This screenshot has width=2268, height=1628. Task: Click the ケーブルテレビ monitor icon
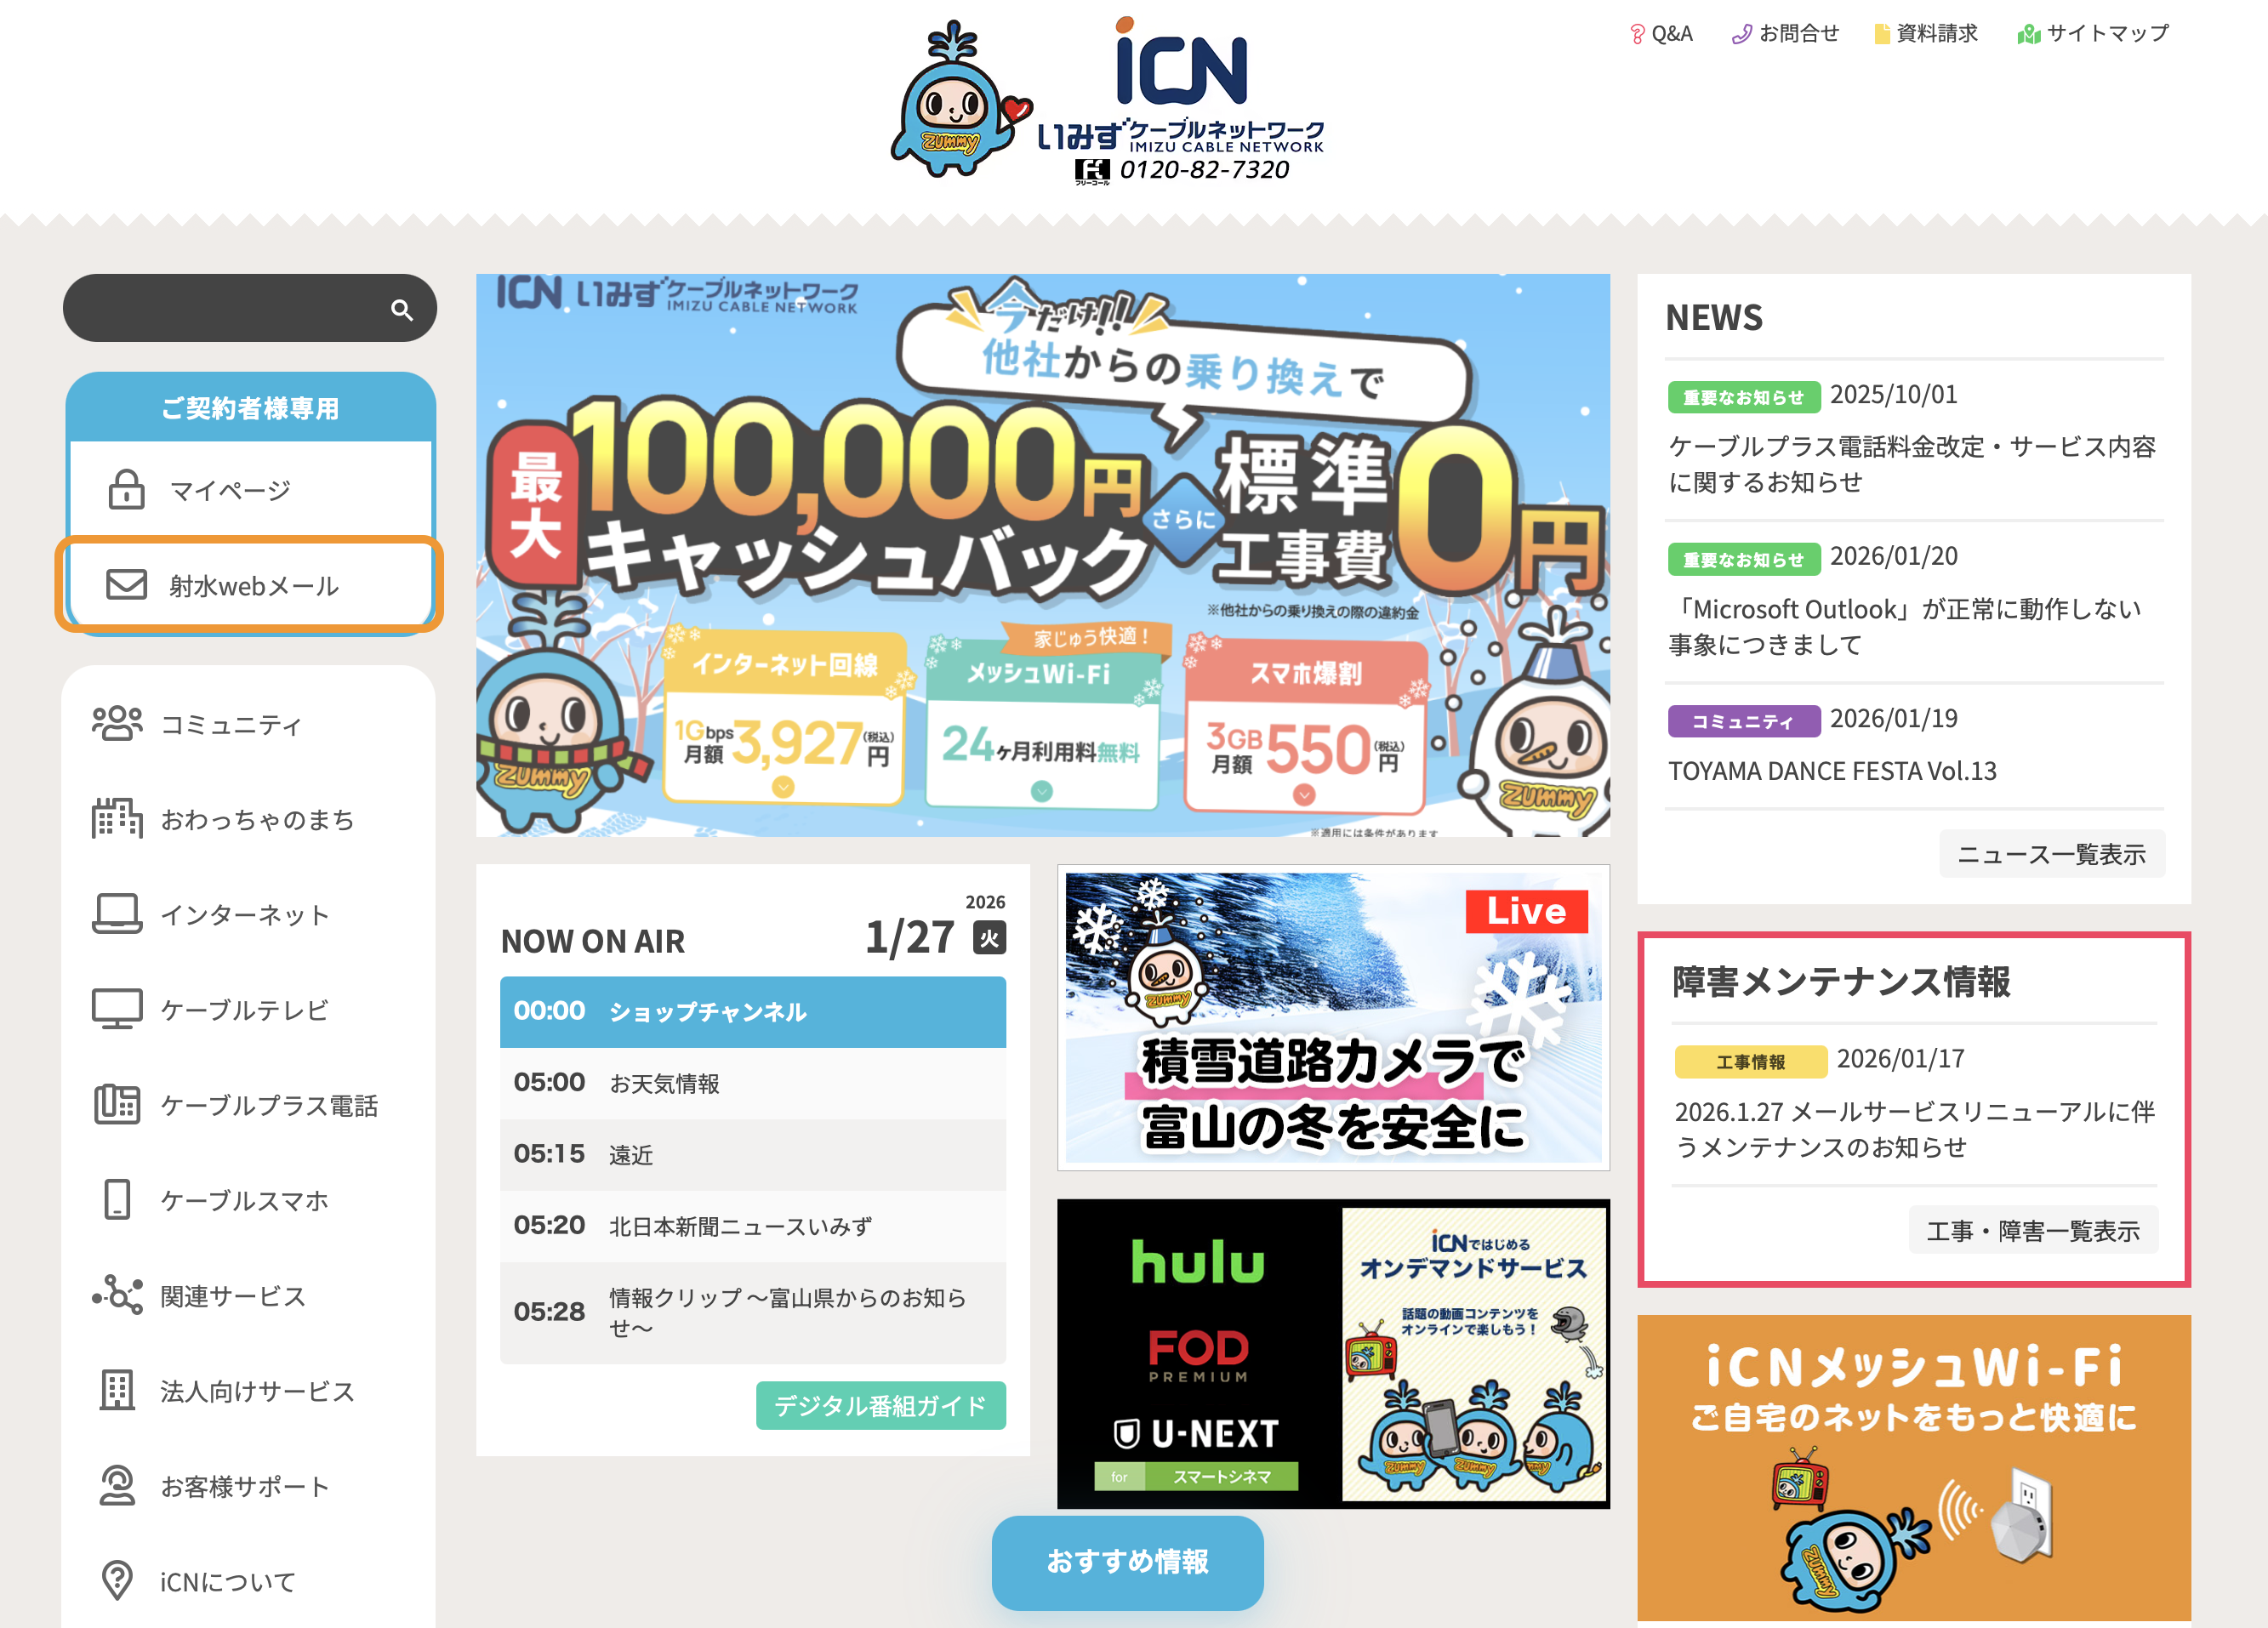pos(117,1009)
